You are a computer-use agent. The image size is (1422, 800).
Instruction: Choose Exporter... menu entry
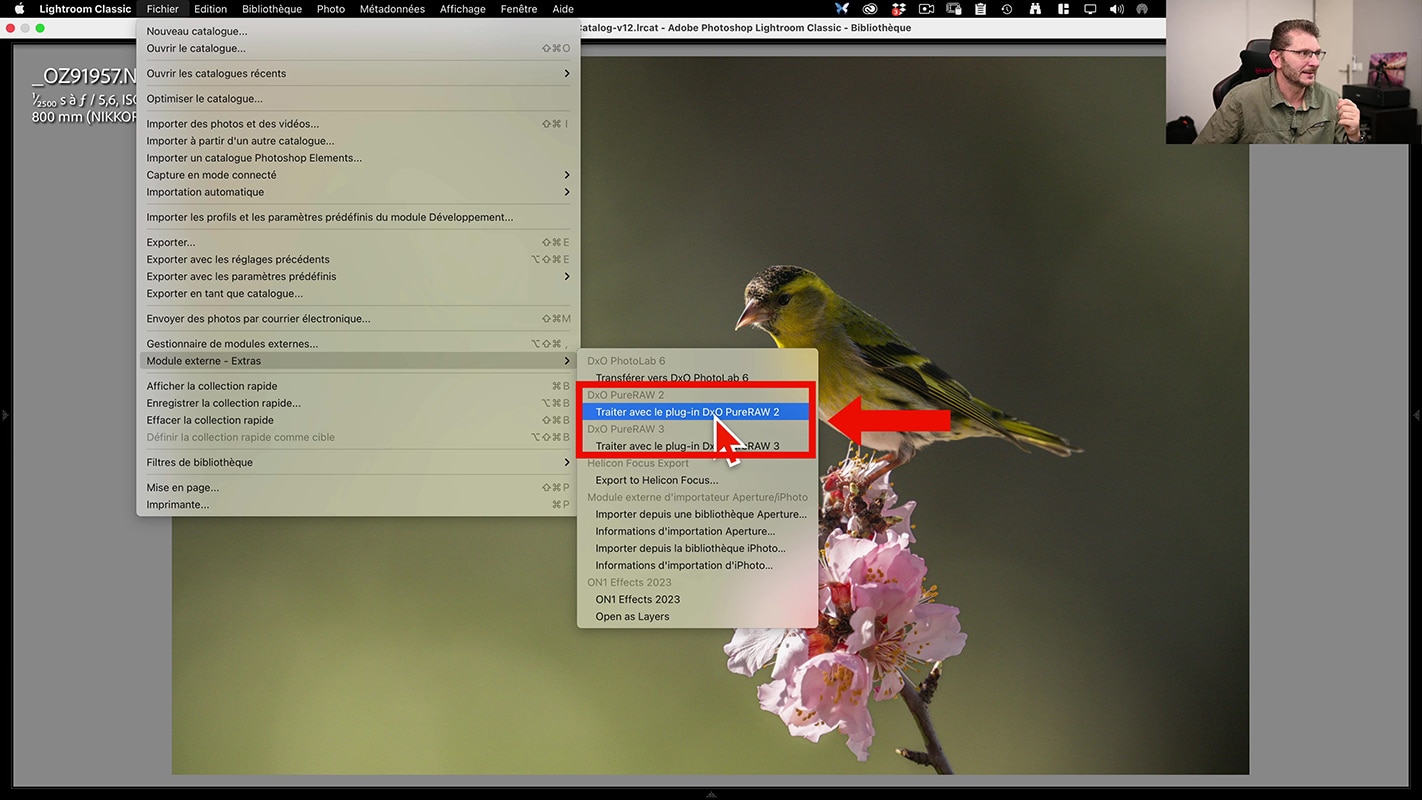pos(358,242)
